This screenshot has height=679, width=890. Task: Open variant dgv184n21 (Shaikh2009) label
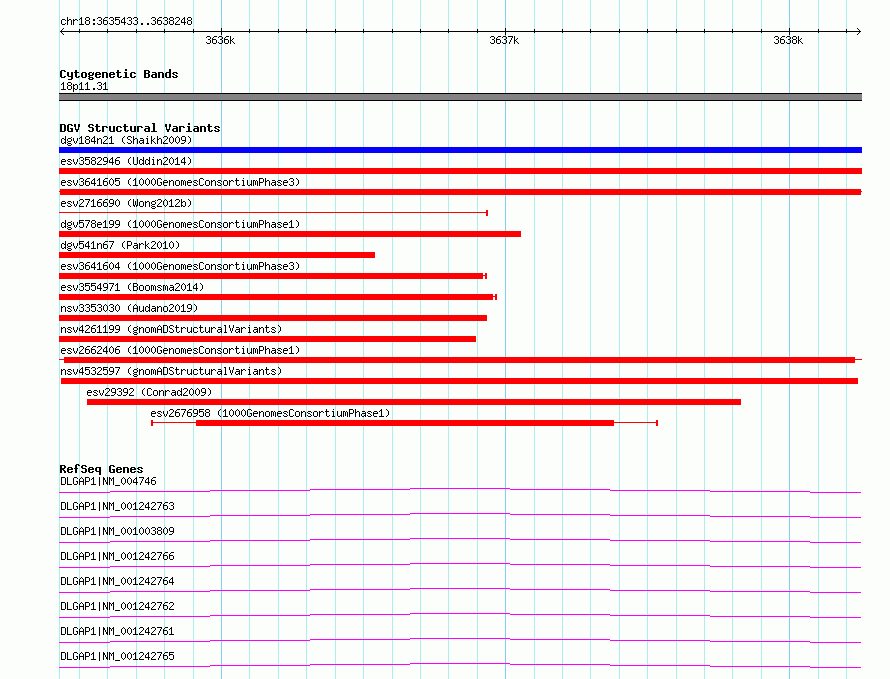click(126, 140)
